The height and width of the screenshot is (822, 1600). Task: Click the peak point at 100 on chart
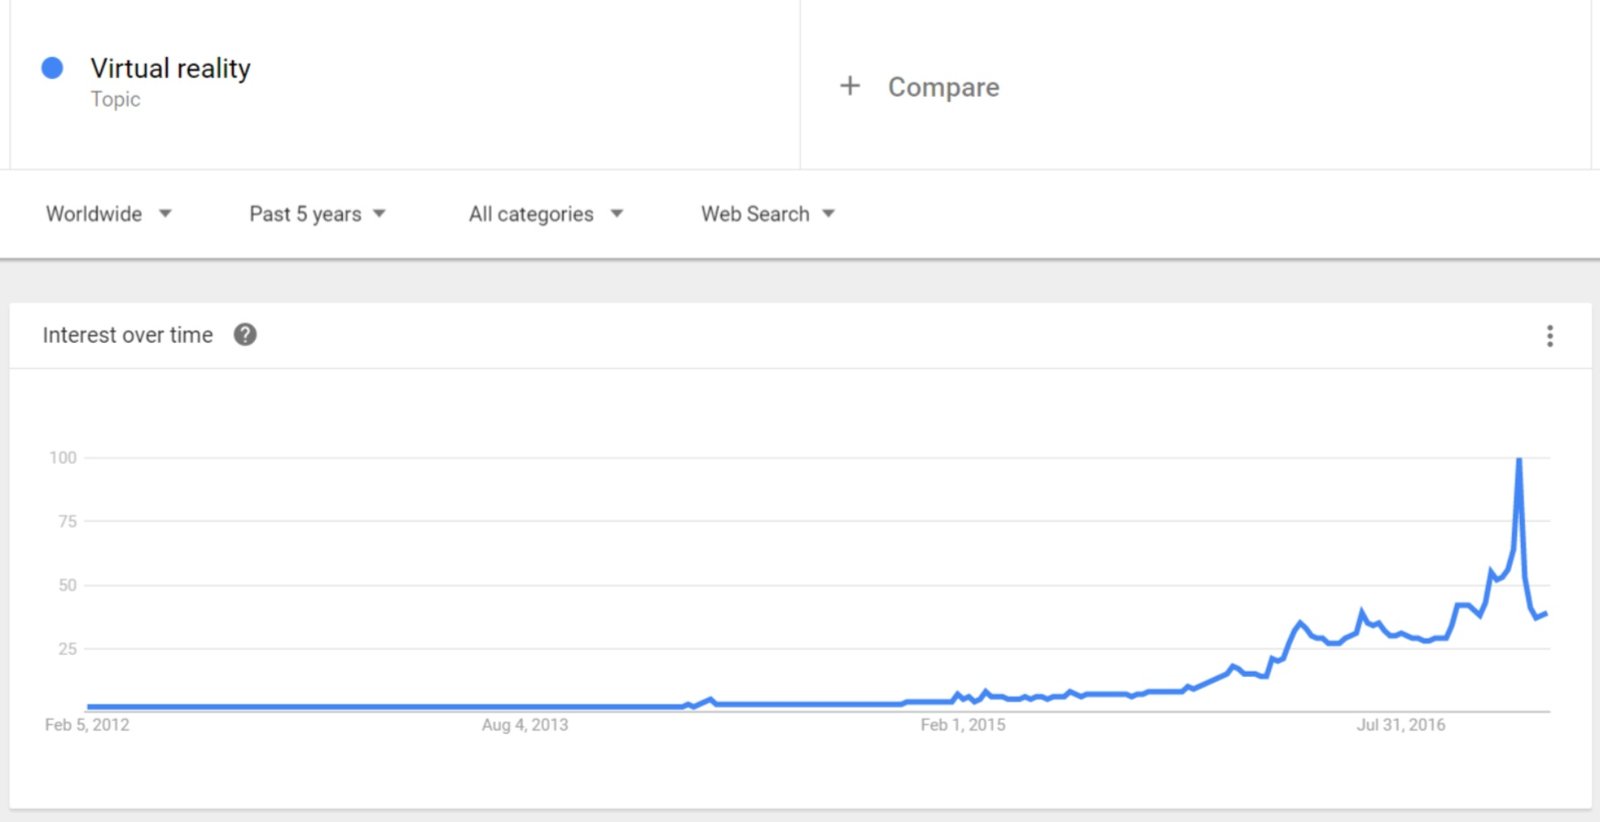pos(1519,459)
